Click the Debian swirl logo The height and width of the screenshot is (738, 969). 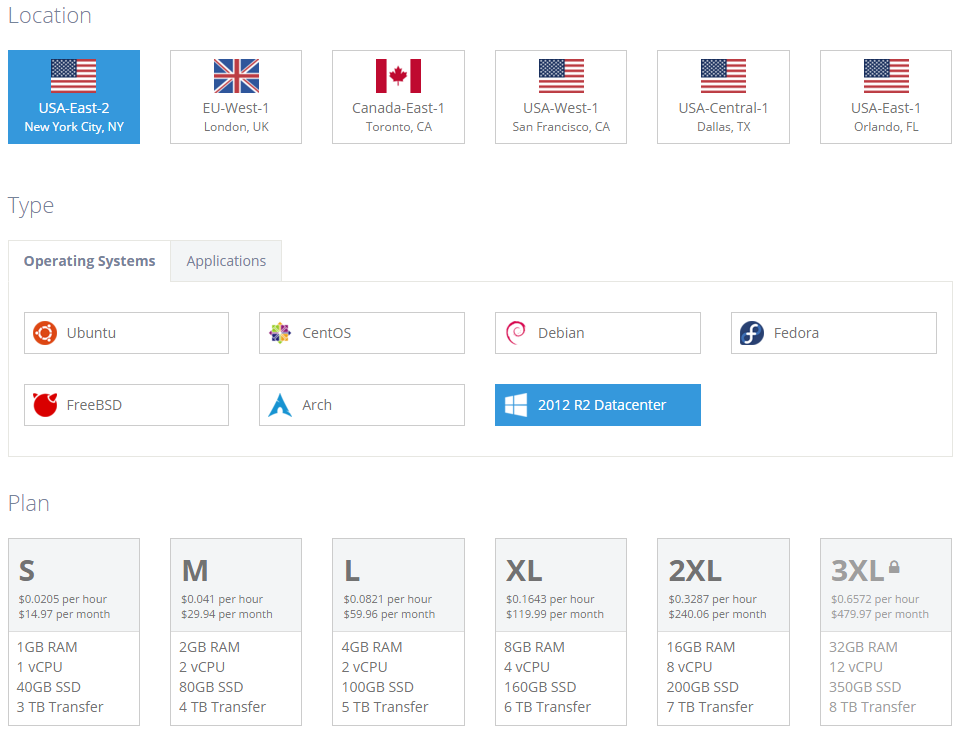[x=516, y=333]
